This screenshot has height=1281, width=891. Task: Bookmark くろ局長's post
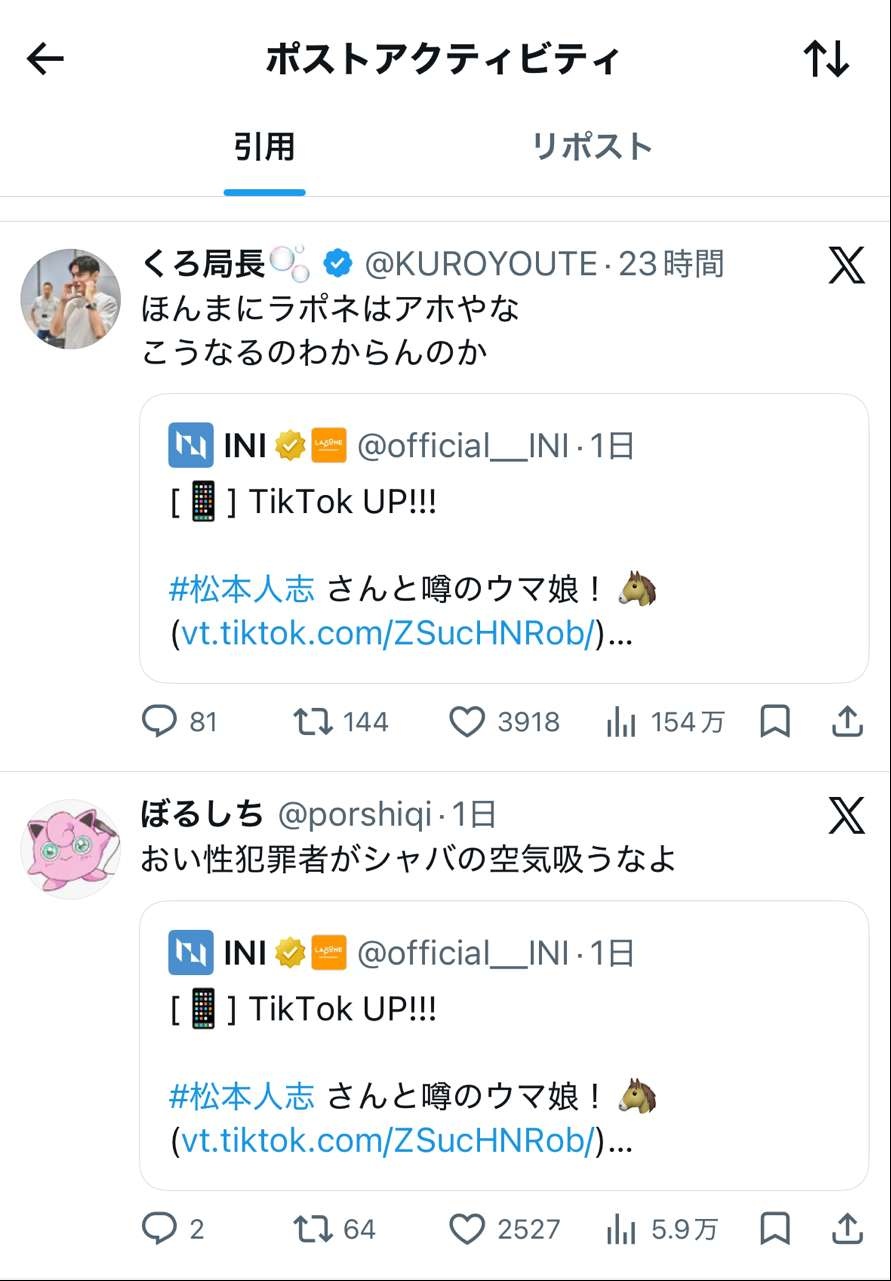(775, 721)
